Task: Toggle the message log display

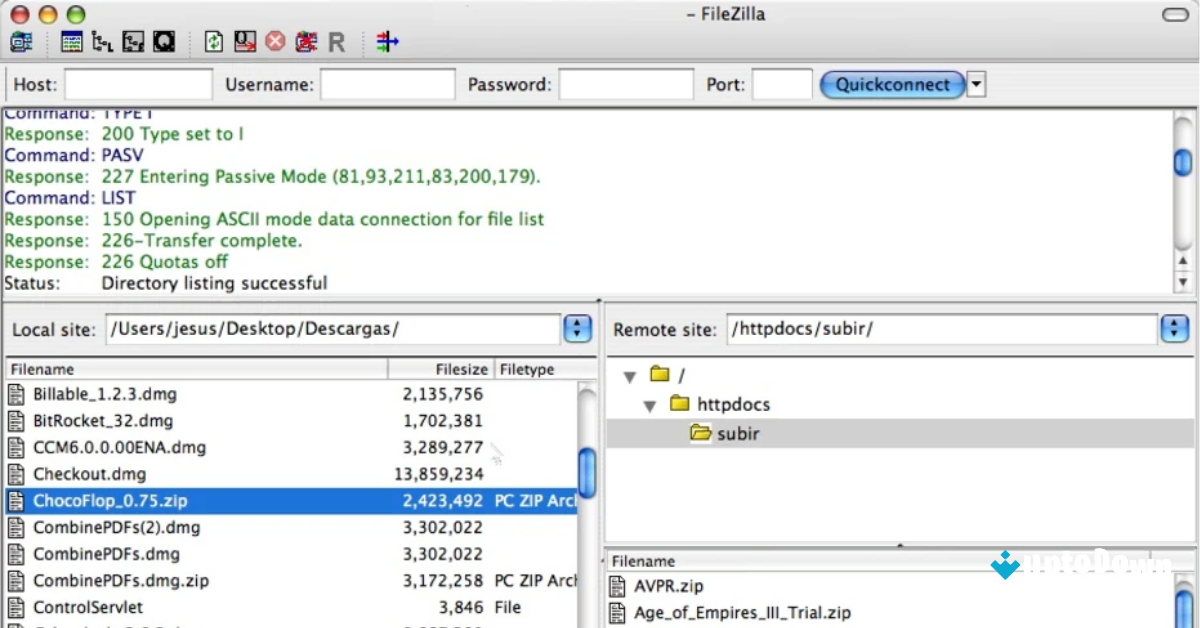Action: click(72, 42)
